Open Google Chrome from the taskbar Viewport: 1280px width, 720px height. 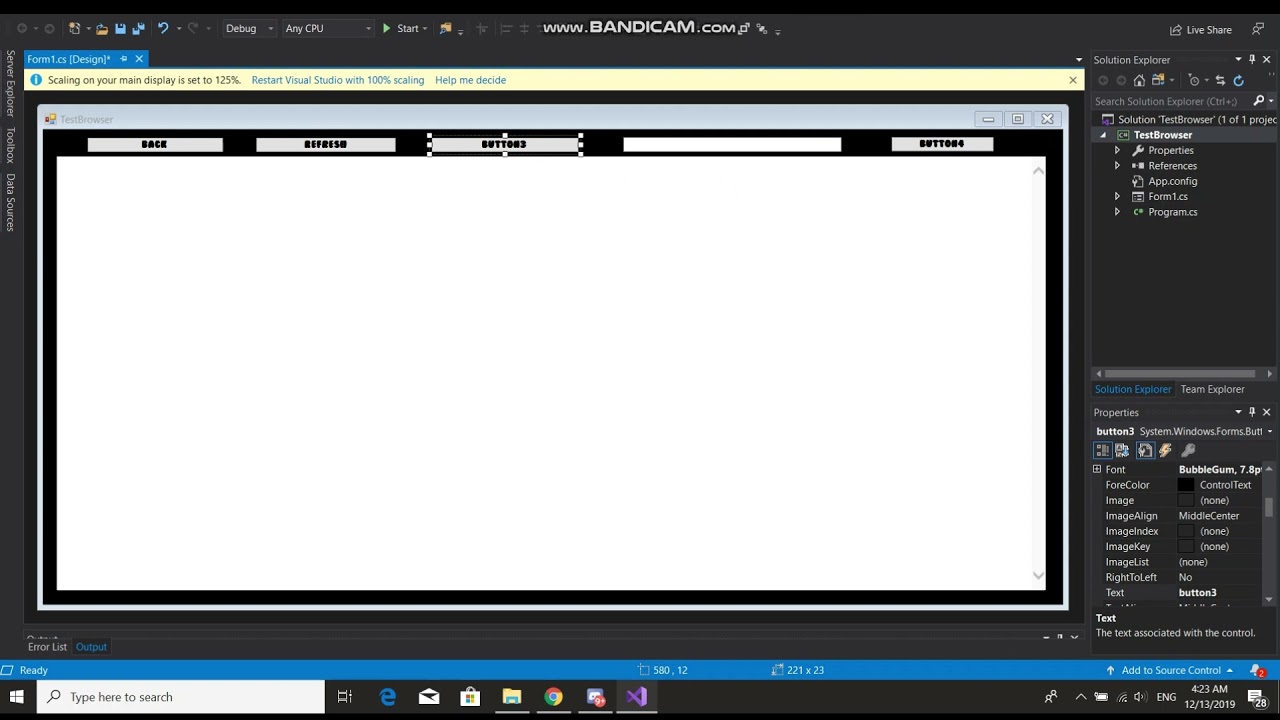[553, 697]
